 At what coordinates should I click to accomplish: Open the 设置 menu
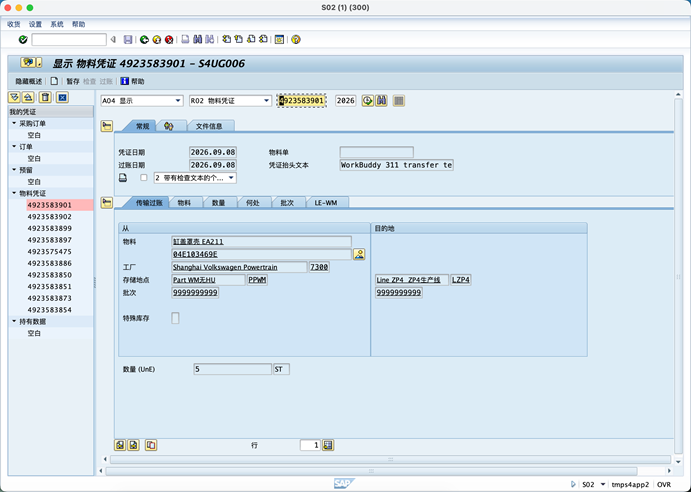(35, 24)
